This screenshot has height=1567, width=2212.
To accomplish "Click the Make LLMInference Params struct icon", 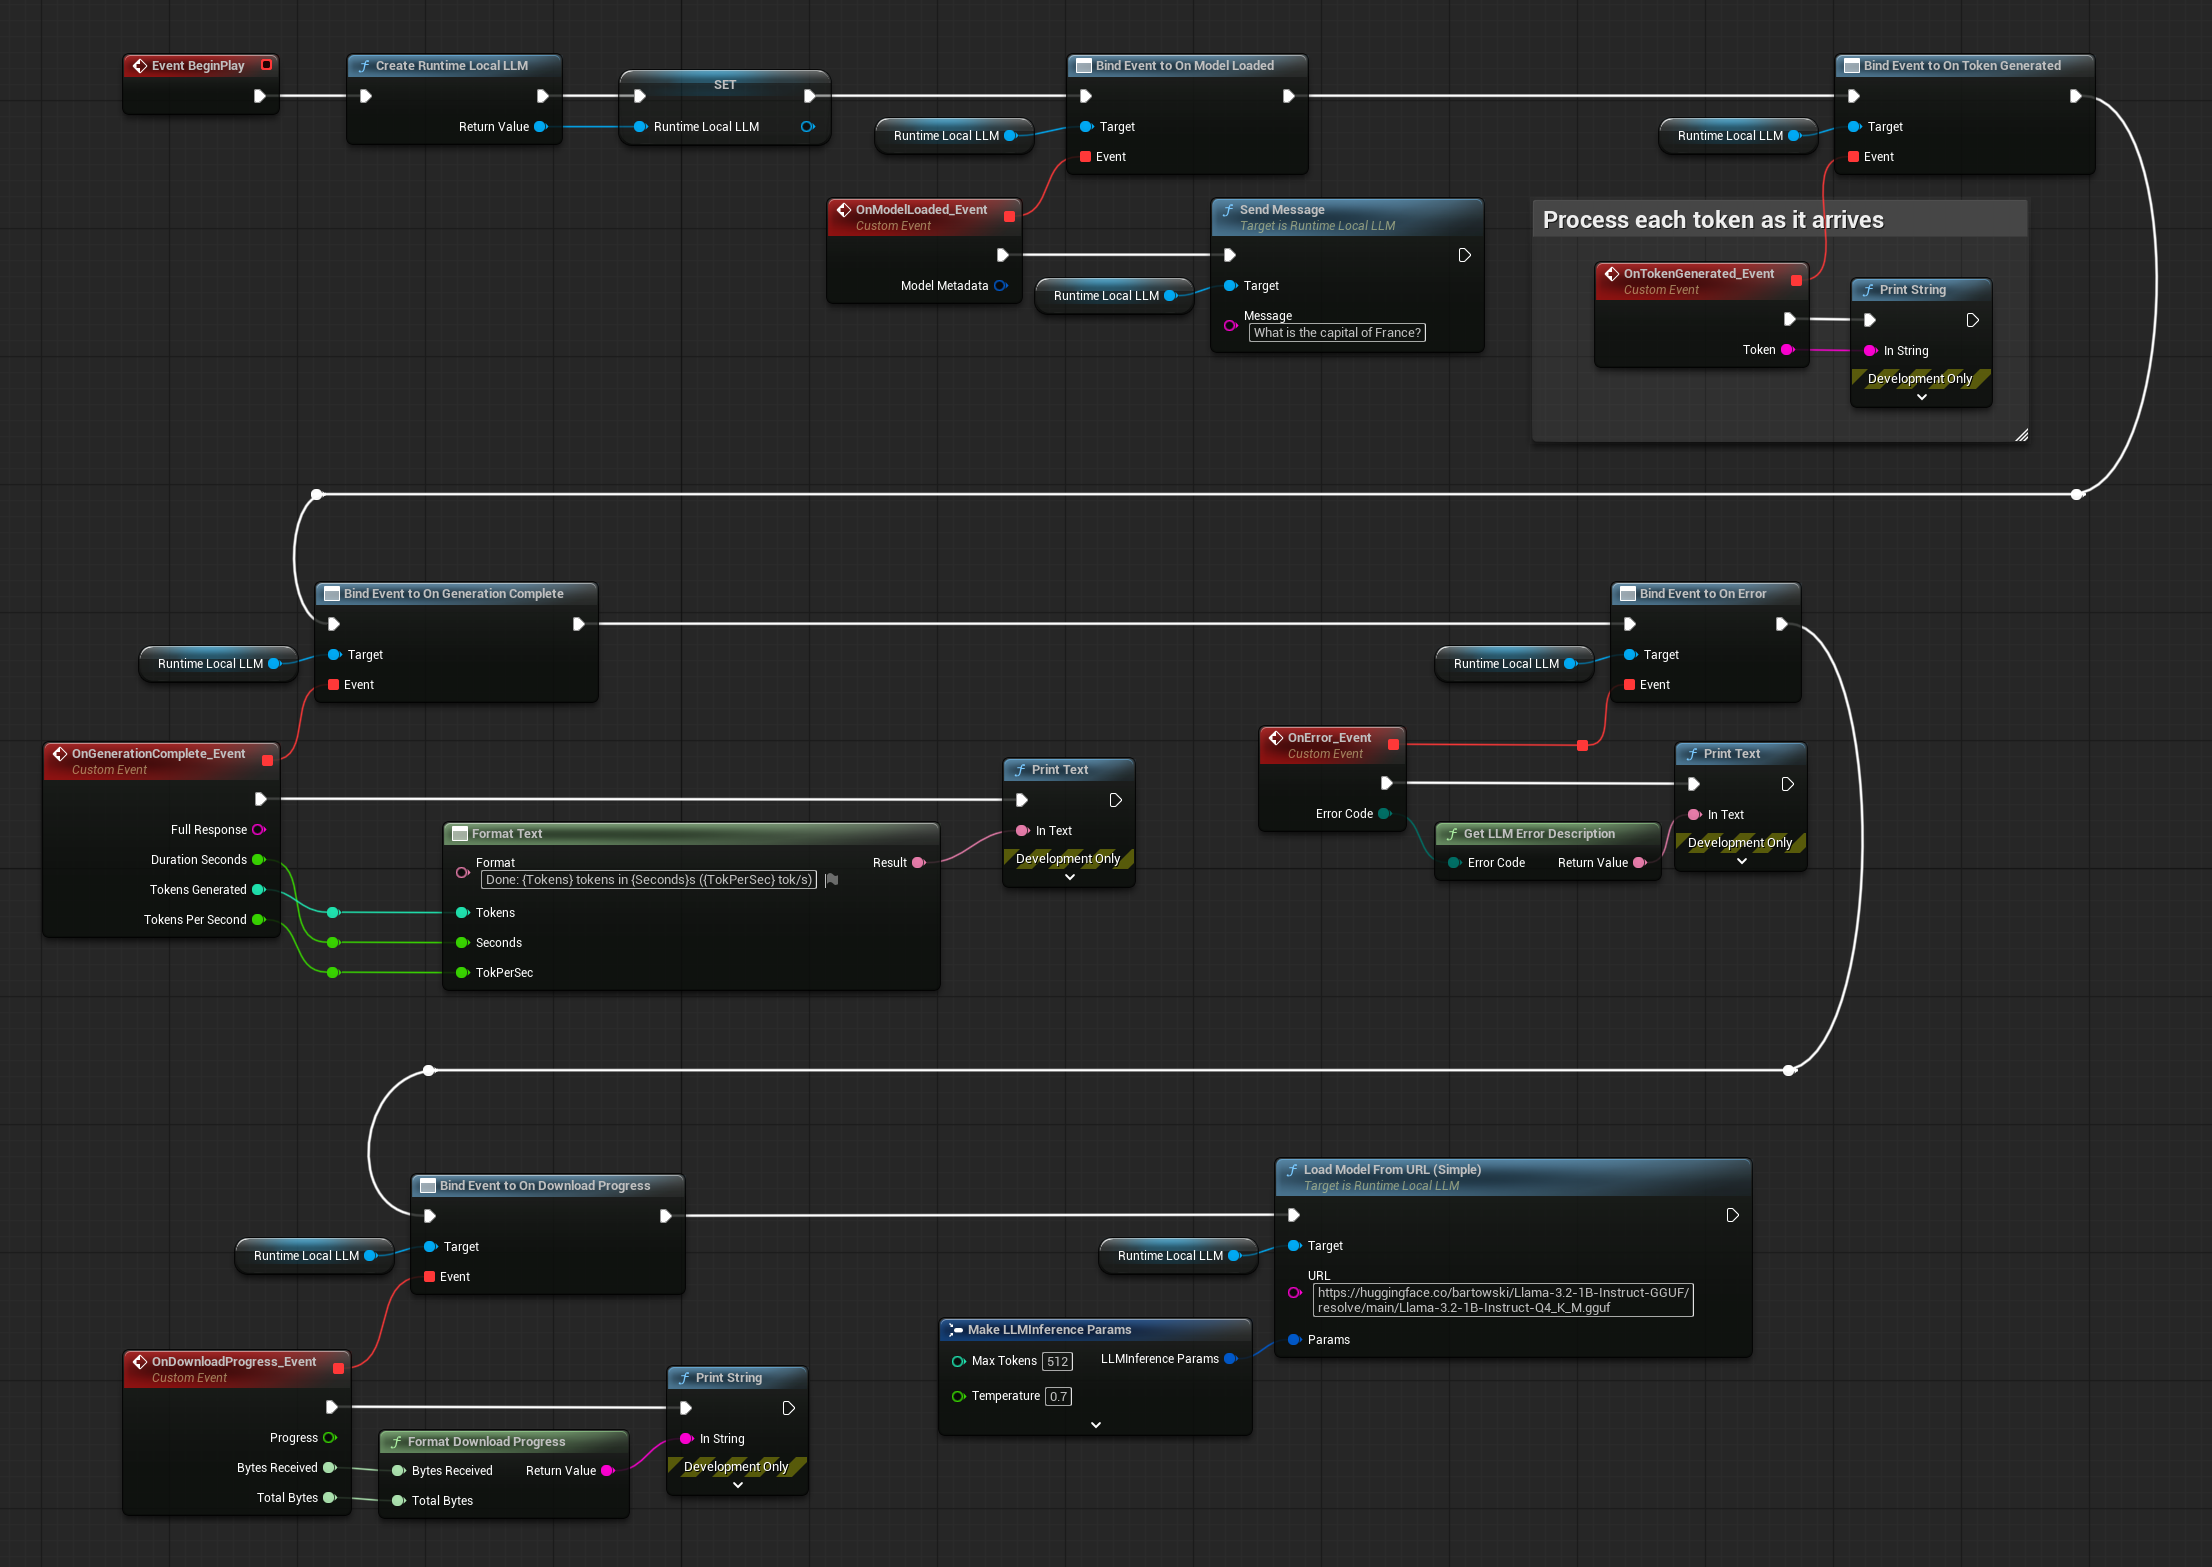I will [956, 1330].
